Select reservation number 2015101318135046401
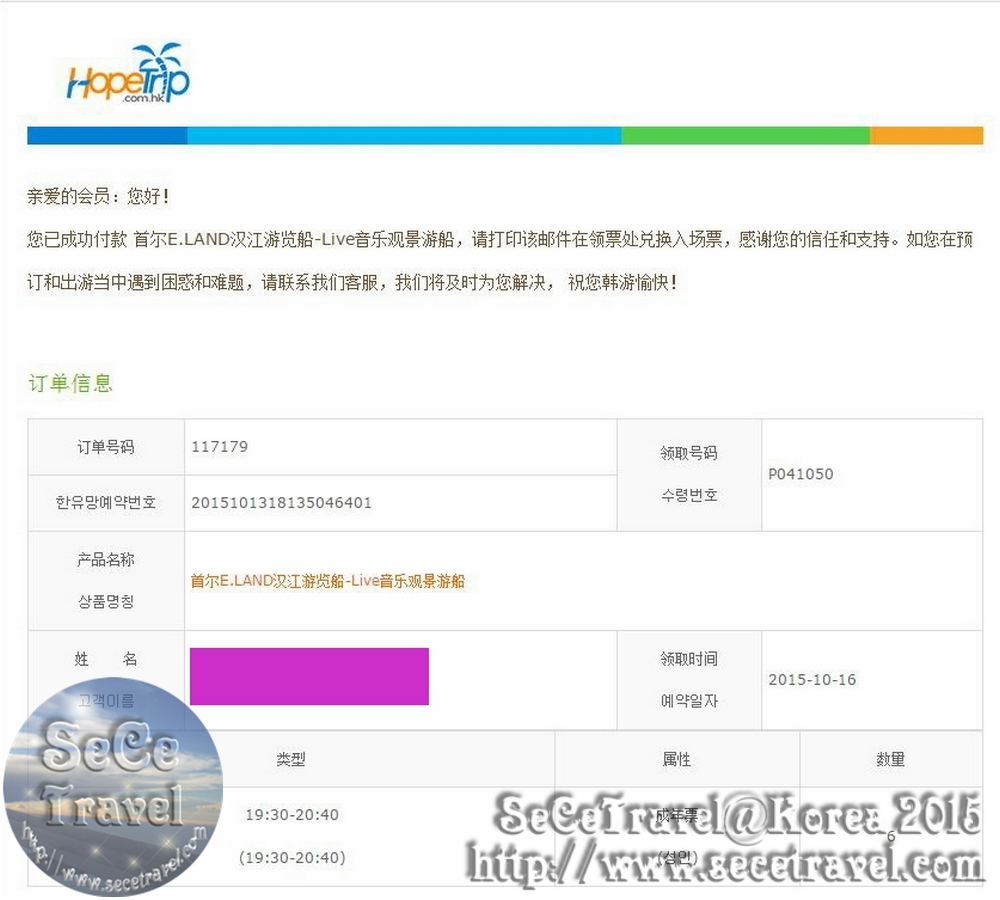The width and height of the screenshot is (1000, 900). pyautogui.click(x=281, y=503)
